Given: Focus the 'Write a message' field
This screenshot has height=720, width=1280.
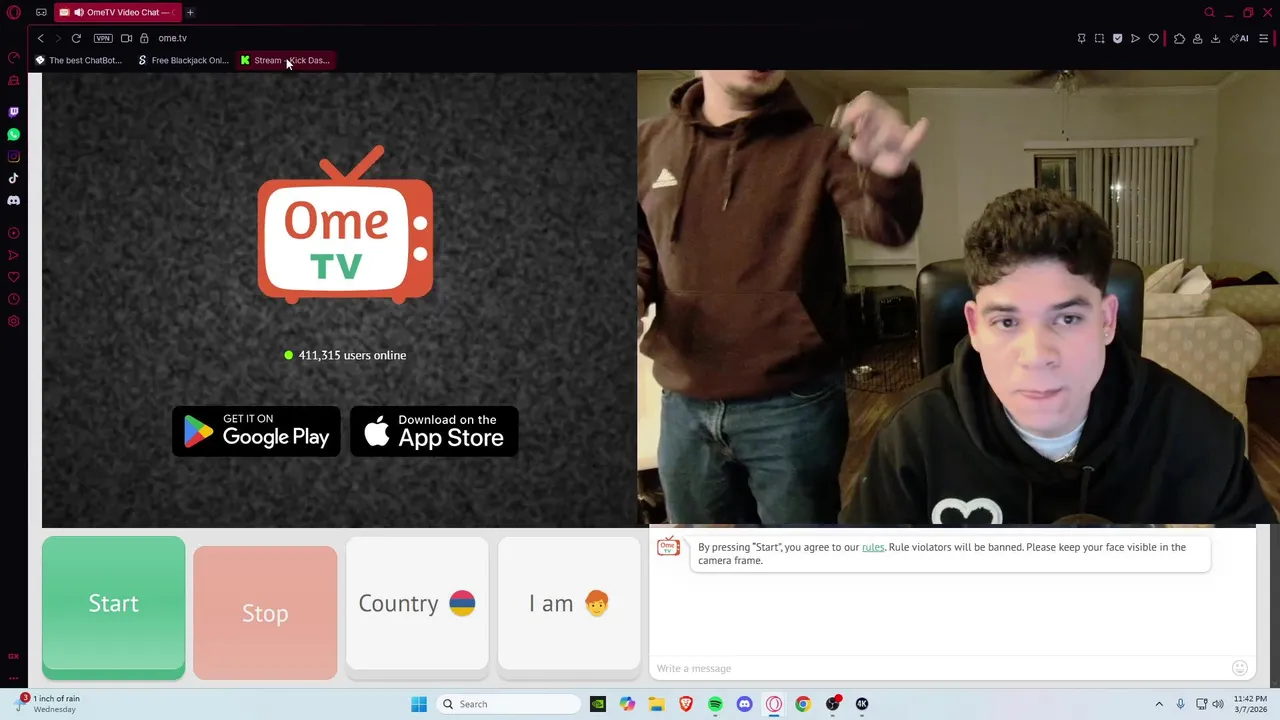Looking at the screenshot, I should coord(940,668).
